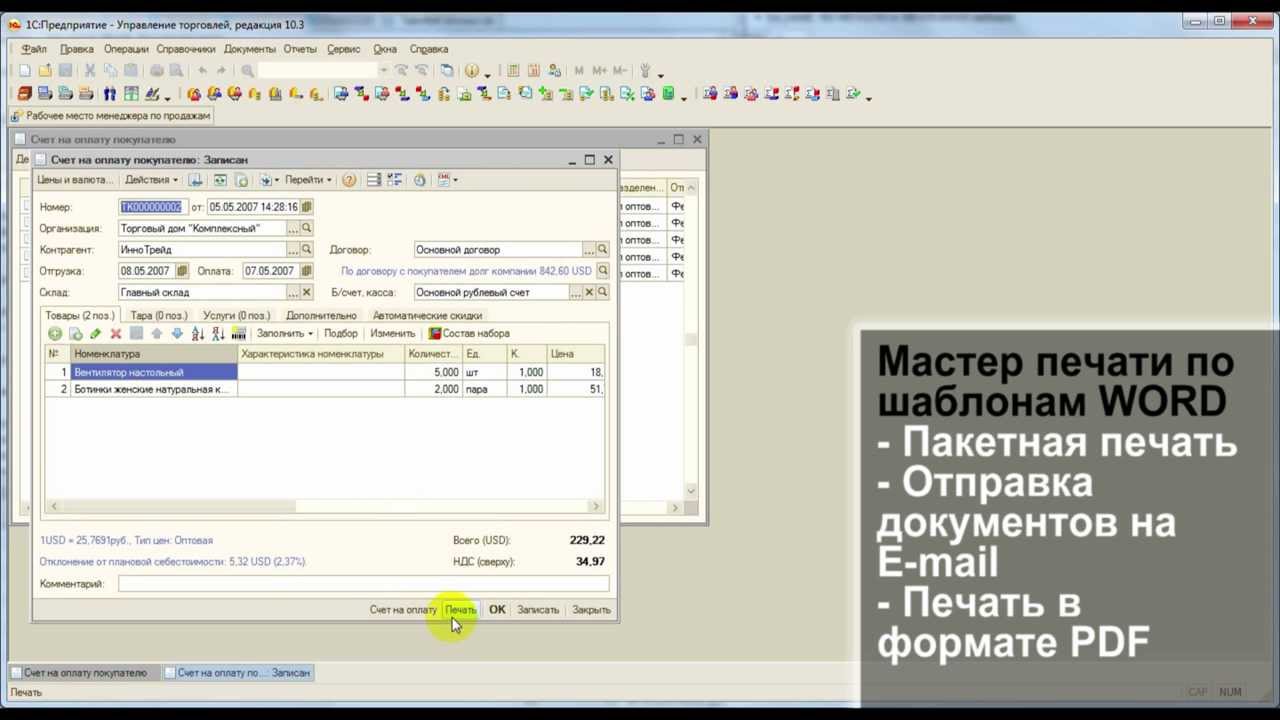Viewport: 1280px width, 720px height.
Task: Switch to Дополнительно tab
Action: click(x=321, y=315)
